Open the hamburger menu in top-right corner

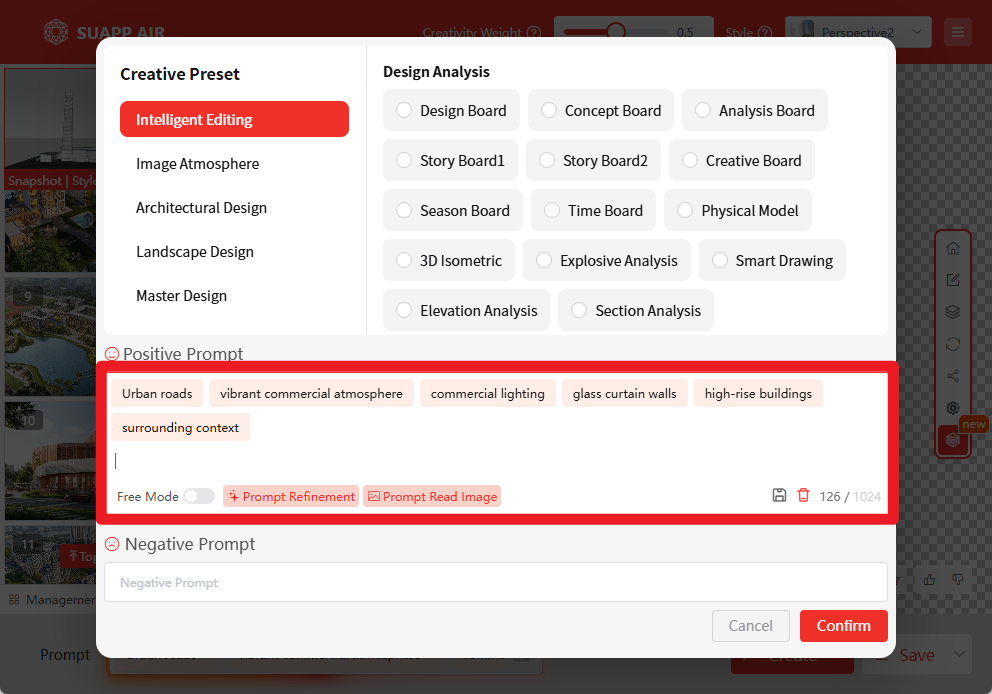coord(958,32)
